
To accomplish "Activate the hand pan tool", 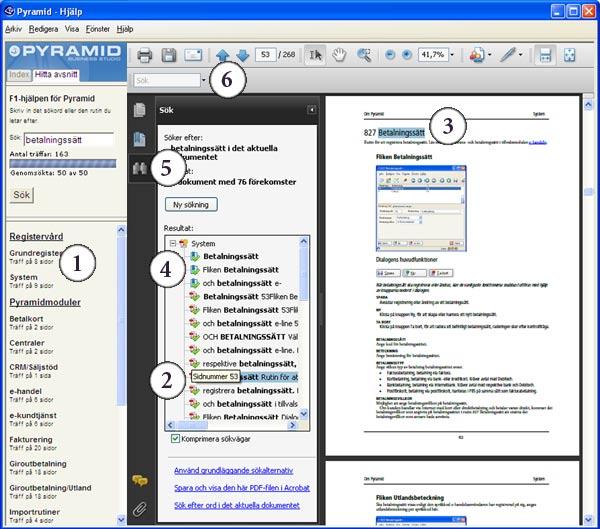I will point(339,55).
